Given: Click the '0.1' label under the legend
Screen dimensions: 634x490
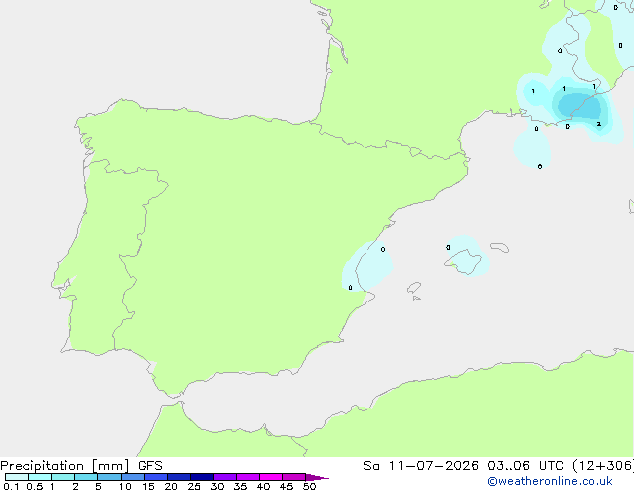Looking at the screenshot, I should coord(11,486).
